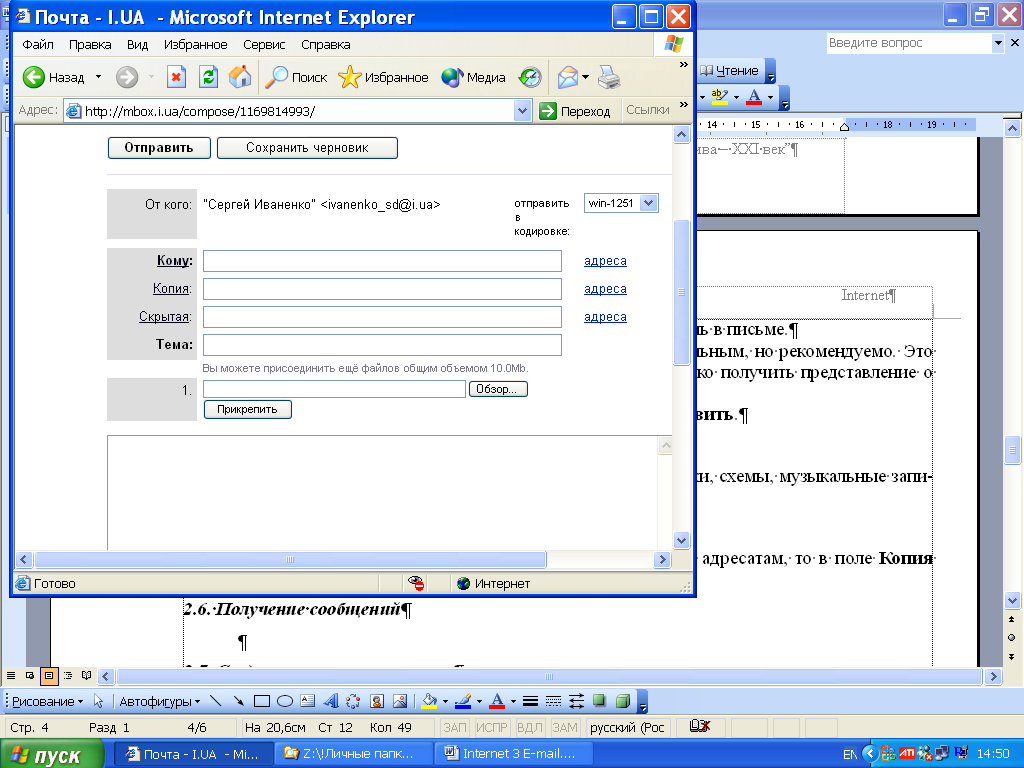Image resolution: width=1024 pixels, height=768 pixels.
Task: Choose Arrow Style in Drawing toolbar
Action: tap(576, 701)
